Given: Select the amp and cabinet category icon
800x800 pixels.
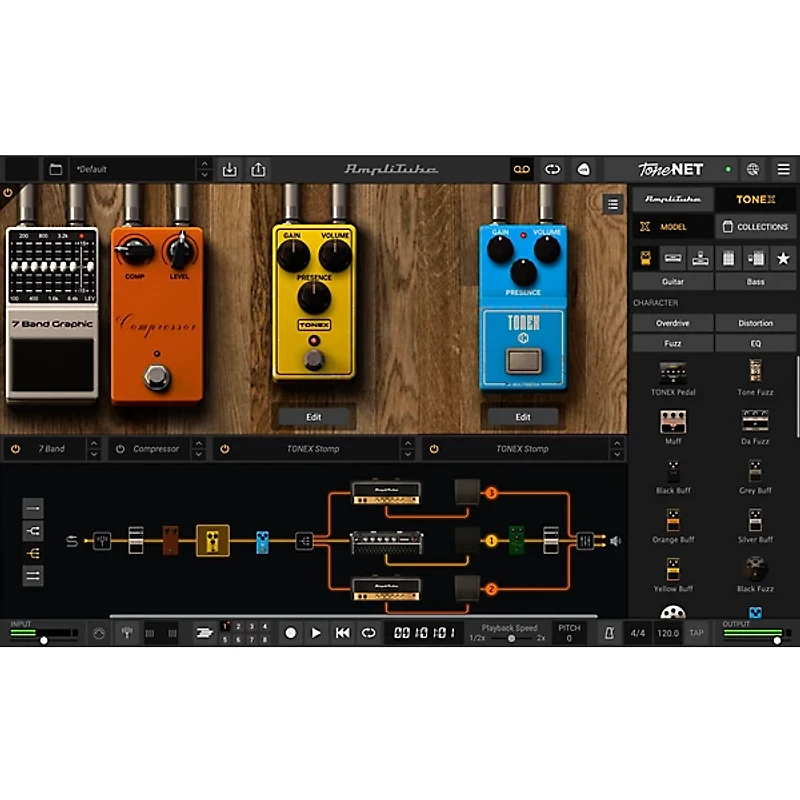Looking at the screenshot, I should pos(756,258).
